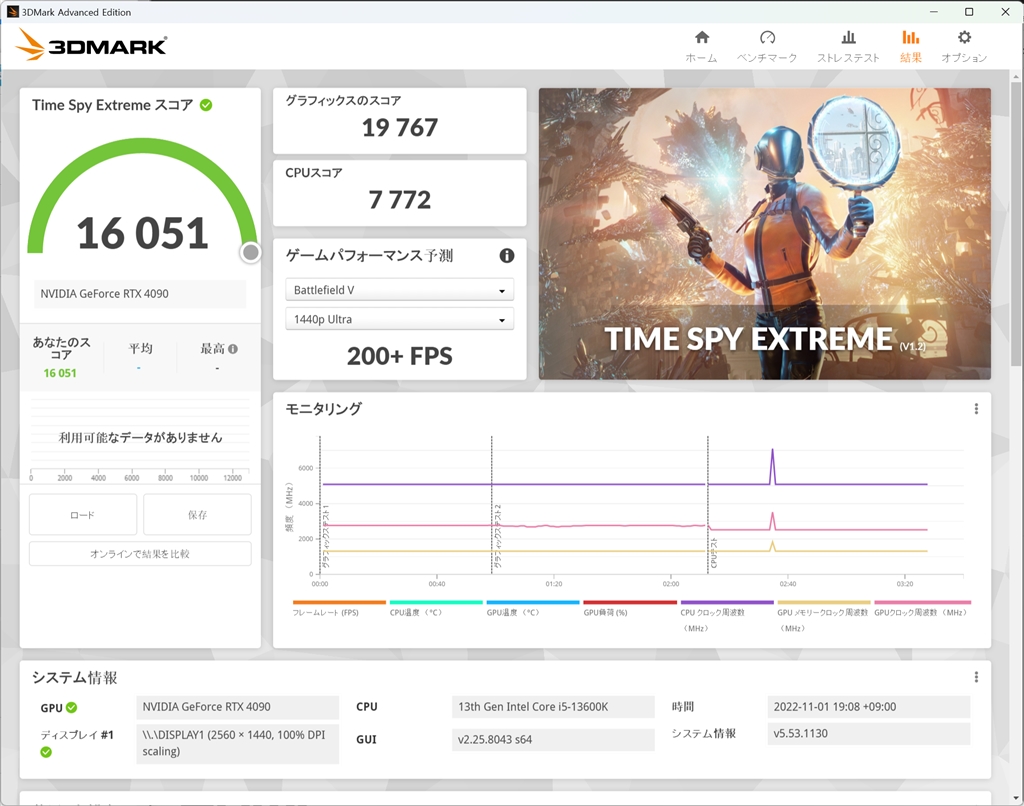Click the green validation checkmark beside Time Spy Extreme score

coord(206,105)
